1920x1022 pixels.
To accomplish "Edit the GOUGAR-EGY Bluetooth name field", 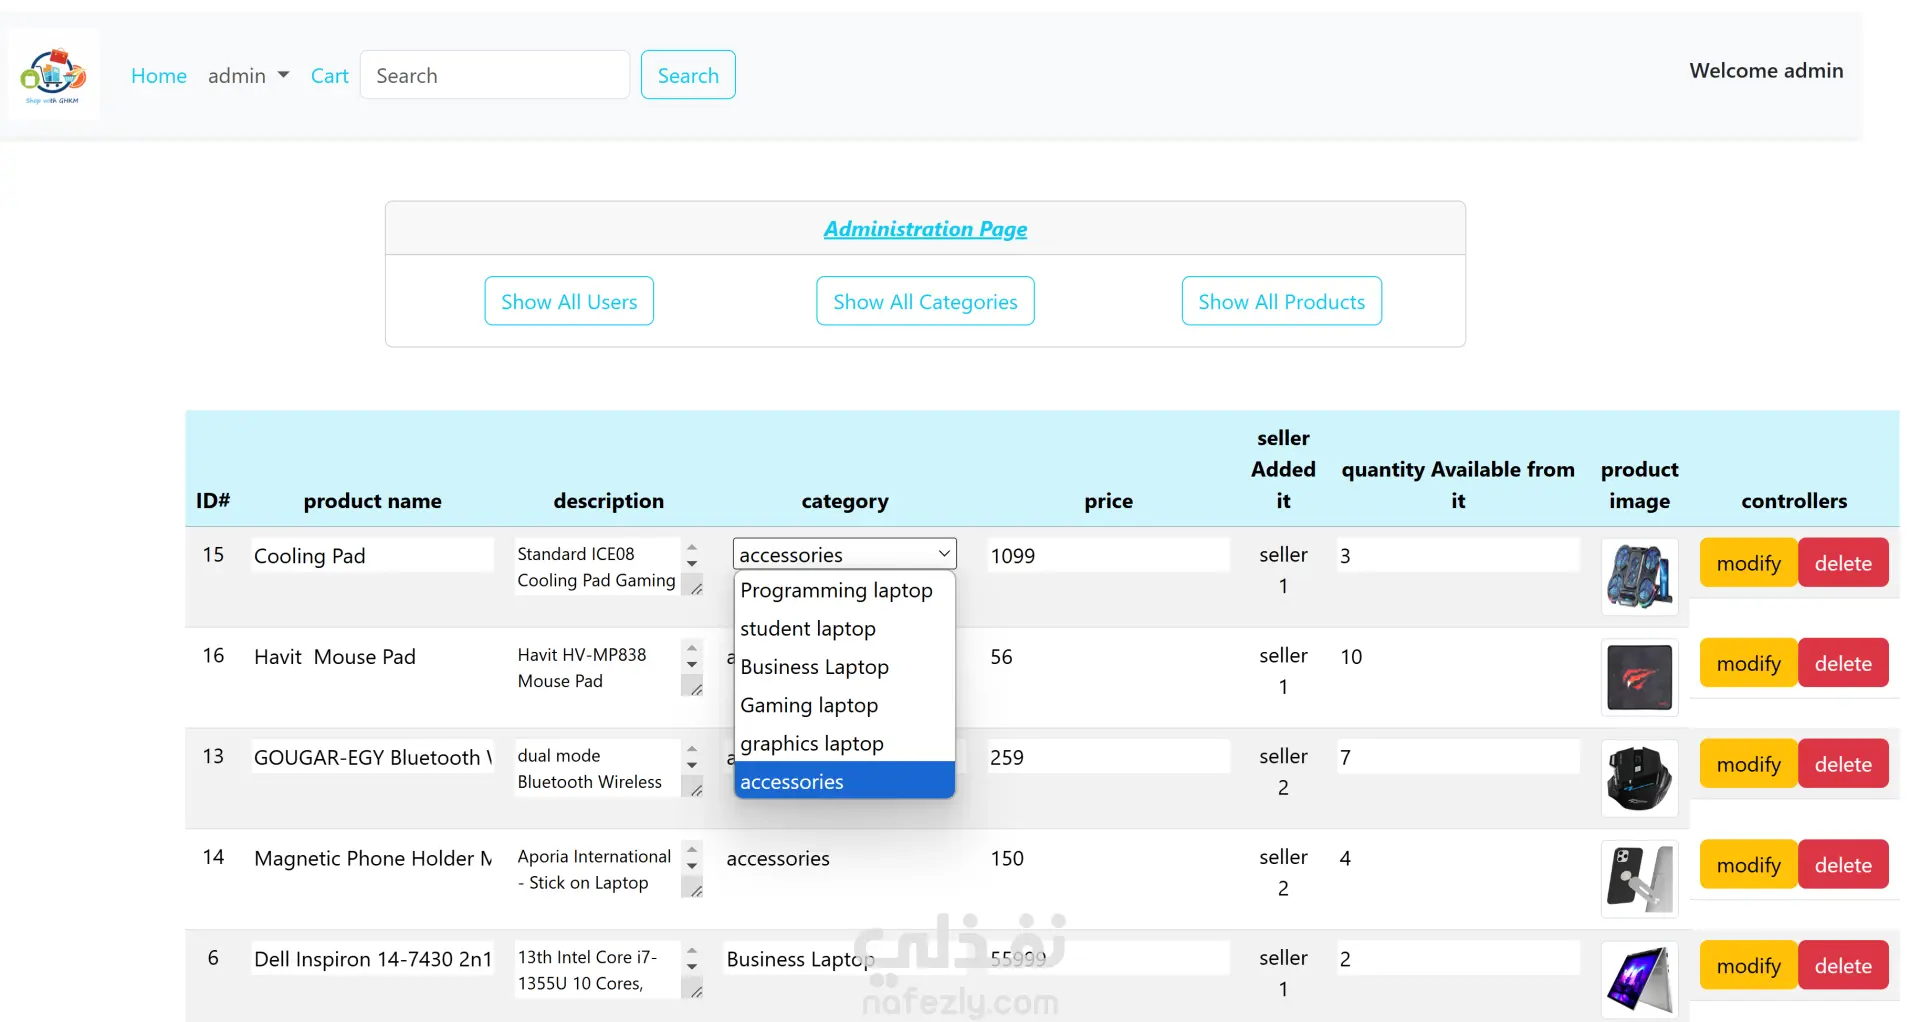I will coord(372,758).
